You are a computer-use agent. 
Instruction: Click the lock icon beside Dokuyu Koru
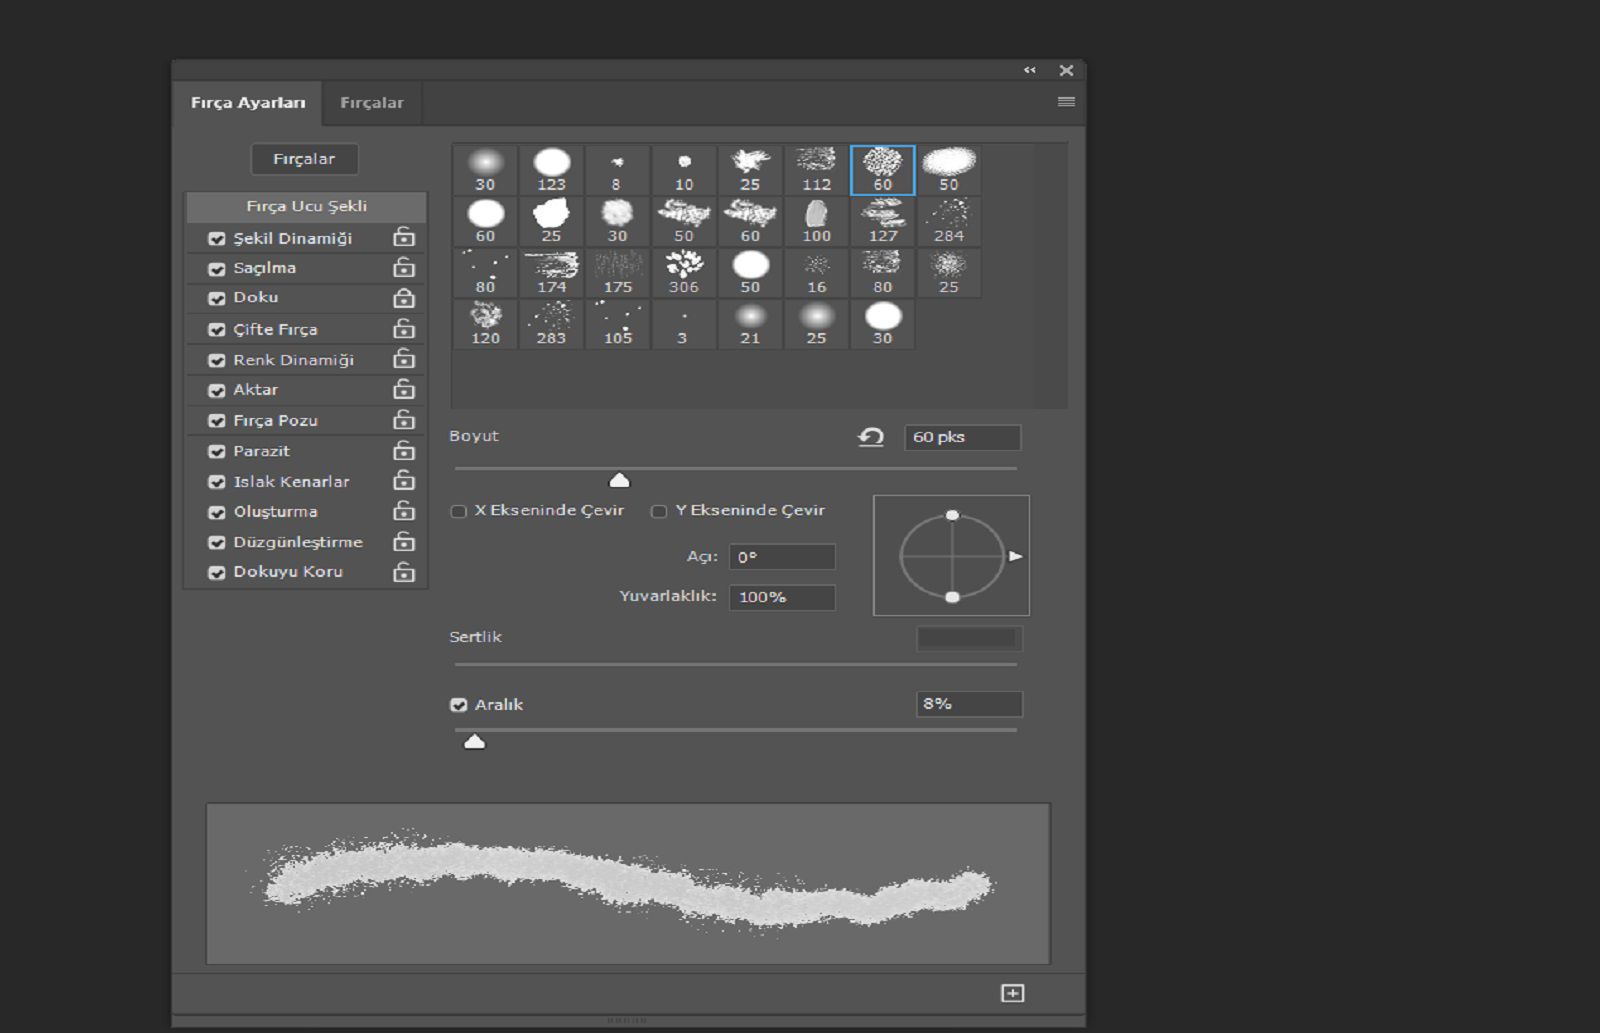(404, 572)
